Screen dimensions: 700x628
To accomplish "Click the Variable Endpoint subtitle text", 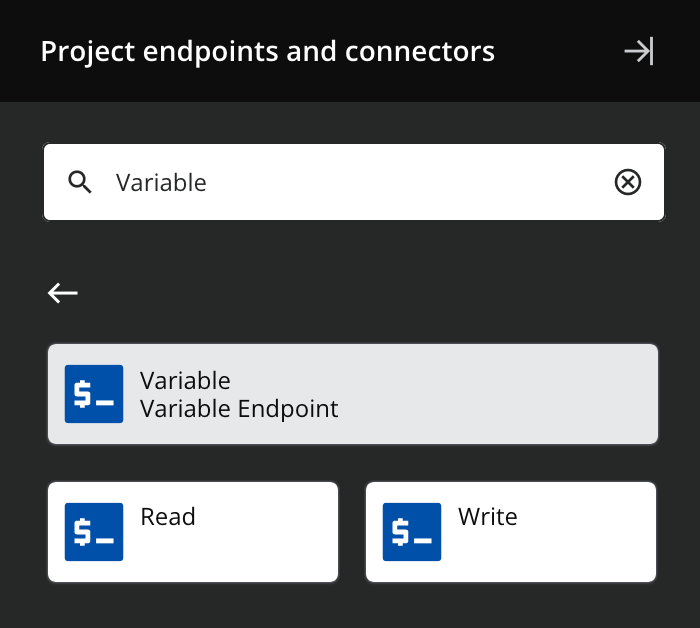I will point(239,409).
